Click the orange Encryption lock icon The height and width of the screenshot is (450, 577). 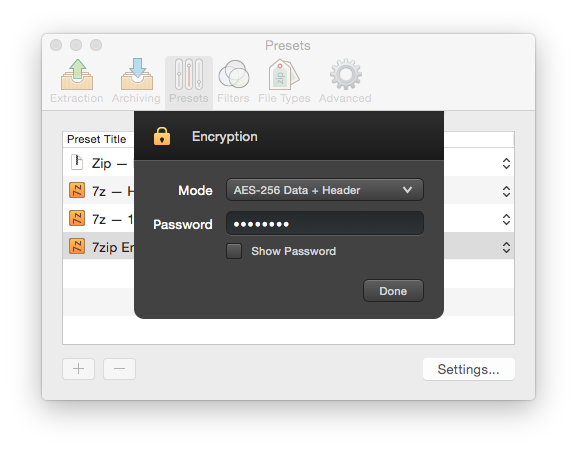[x=162, y=136]
